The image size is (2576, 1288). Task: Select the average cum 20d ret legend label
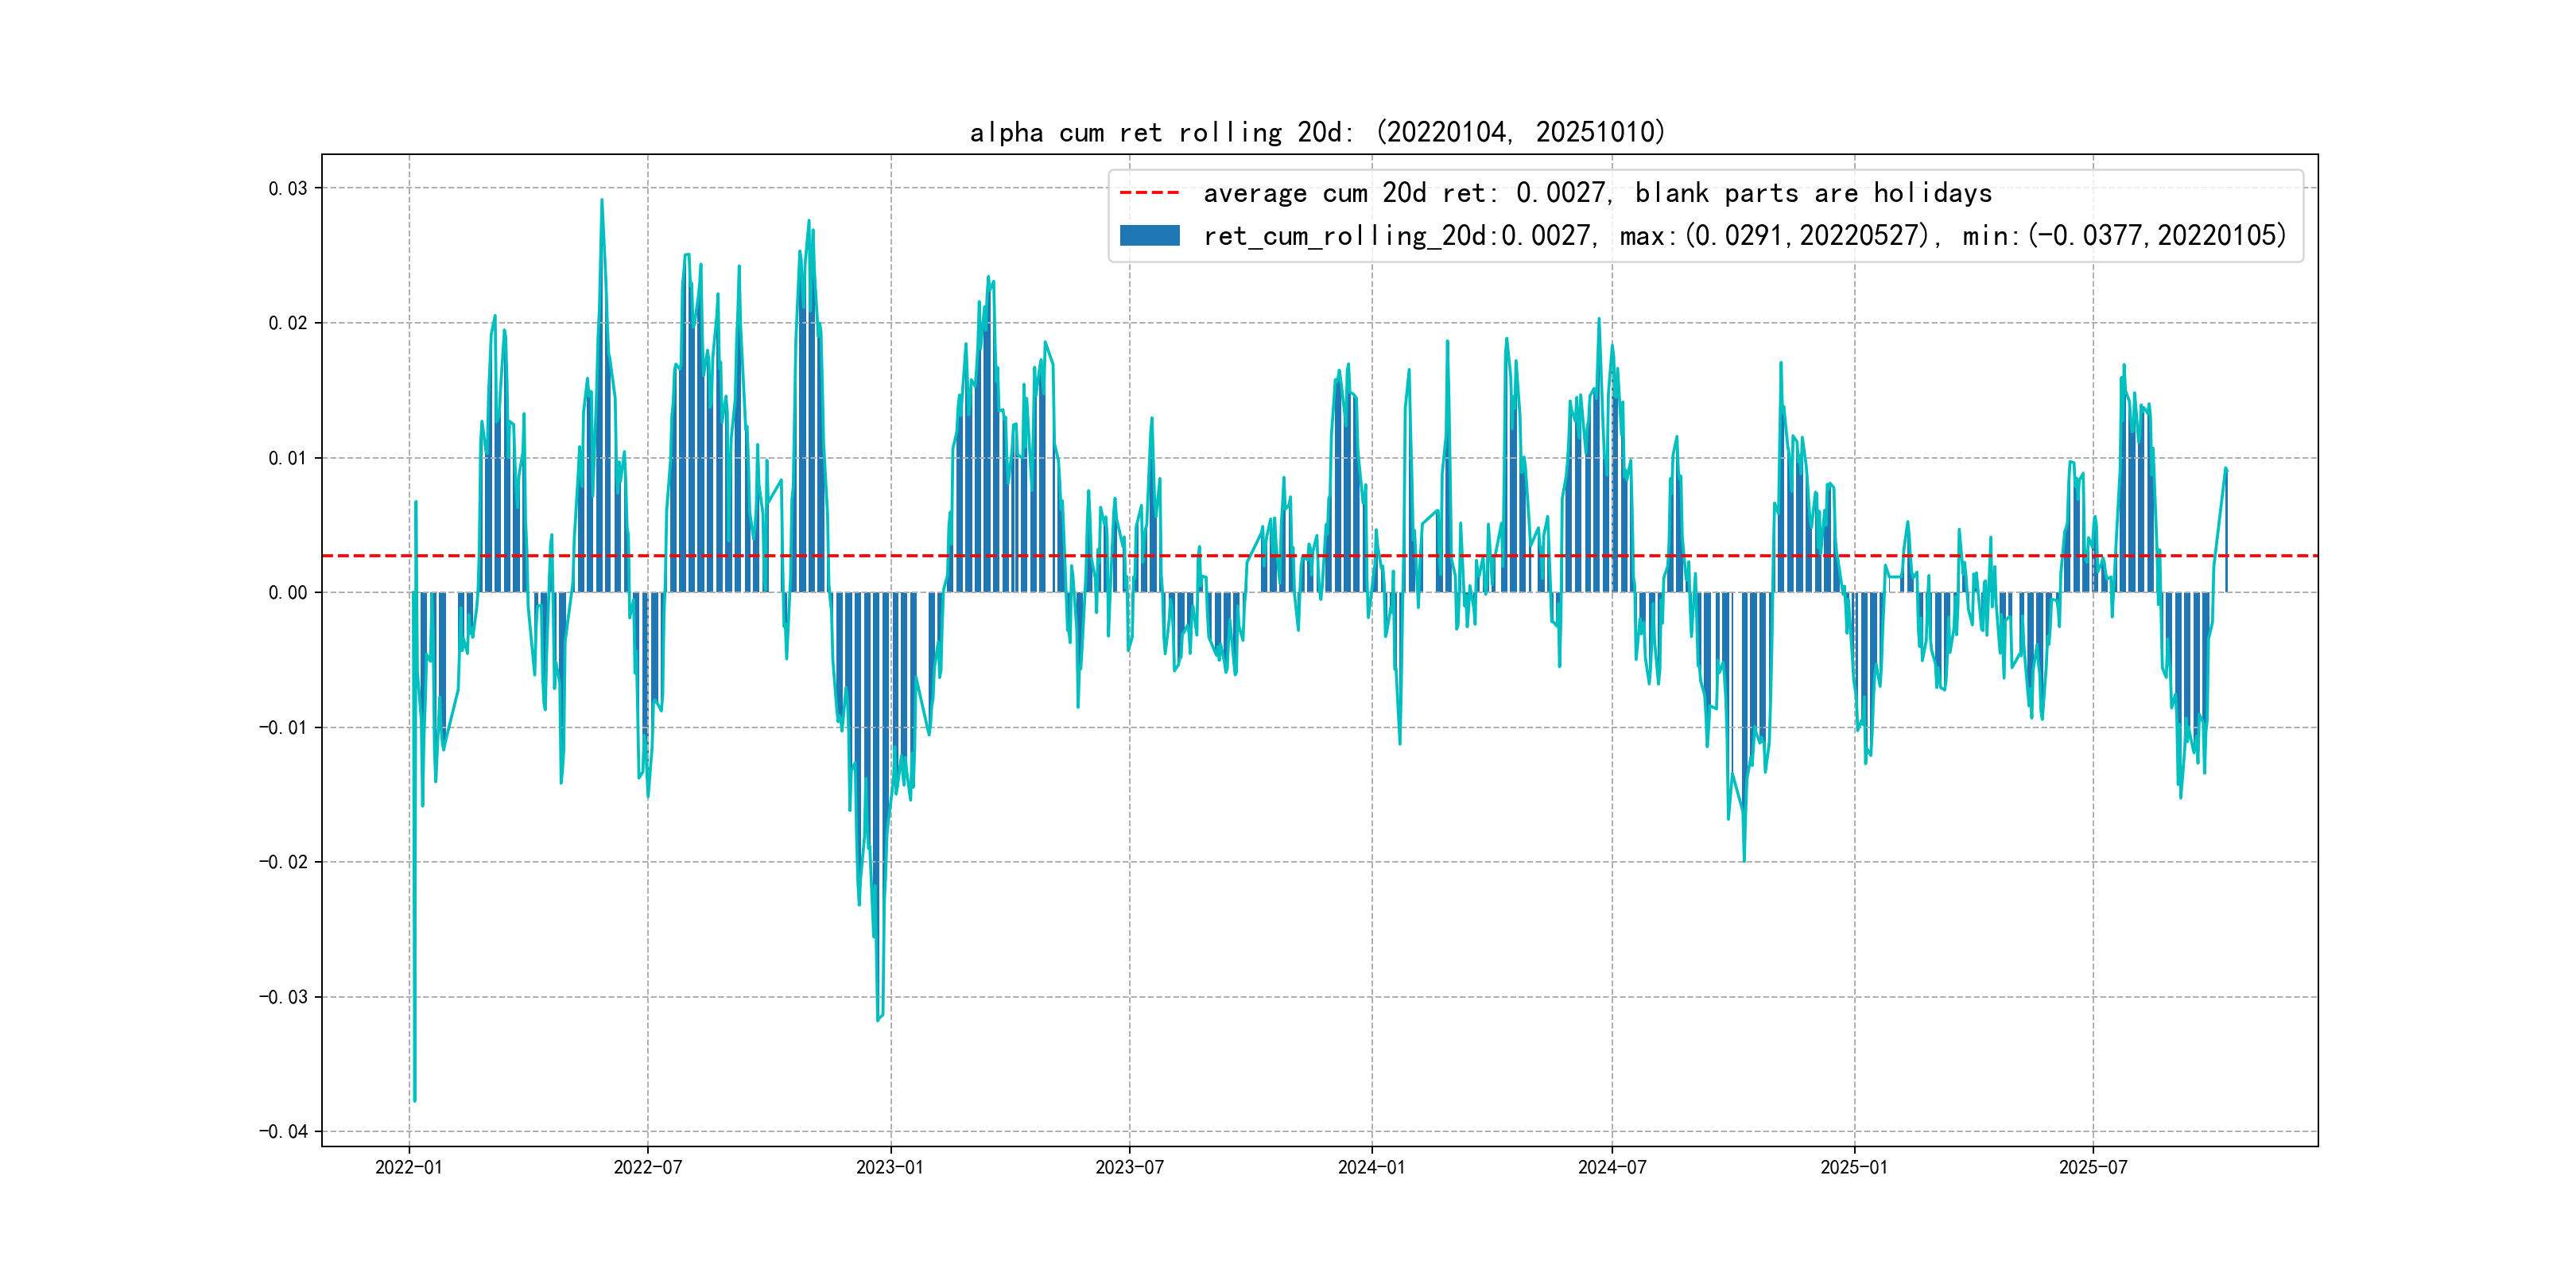click(1596, 193)
